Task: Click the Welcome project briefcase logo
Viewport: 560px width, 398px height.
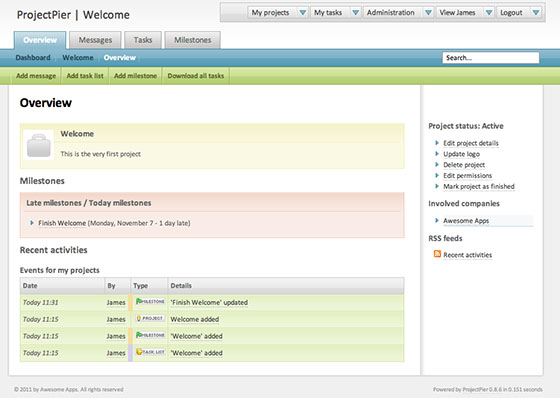Action: 39,145
